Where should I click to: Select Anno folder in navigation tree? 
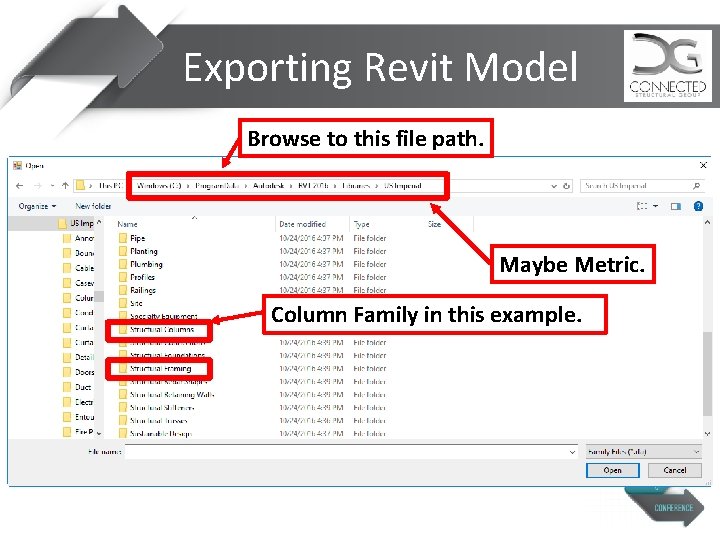coord(84,238)
